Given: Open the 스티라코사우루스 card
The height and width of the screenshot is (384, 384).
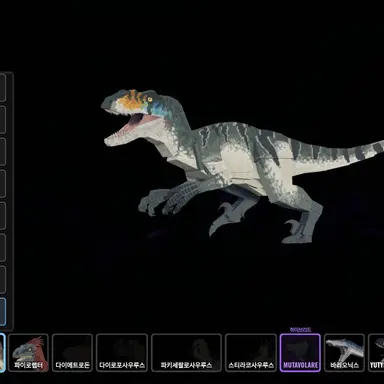Looking at the screenshot, I should [x=251, y=353].
